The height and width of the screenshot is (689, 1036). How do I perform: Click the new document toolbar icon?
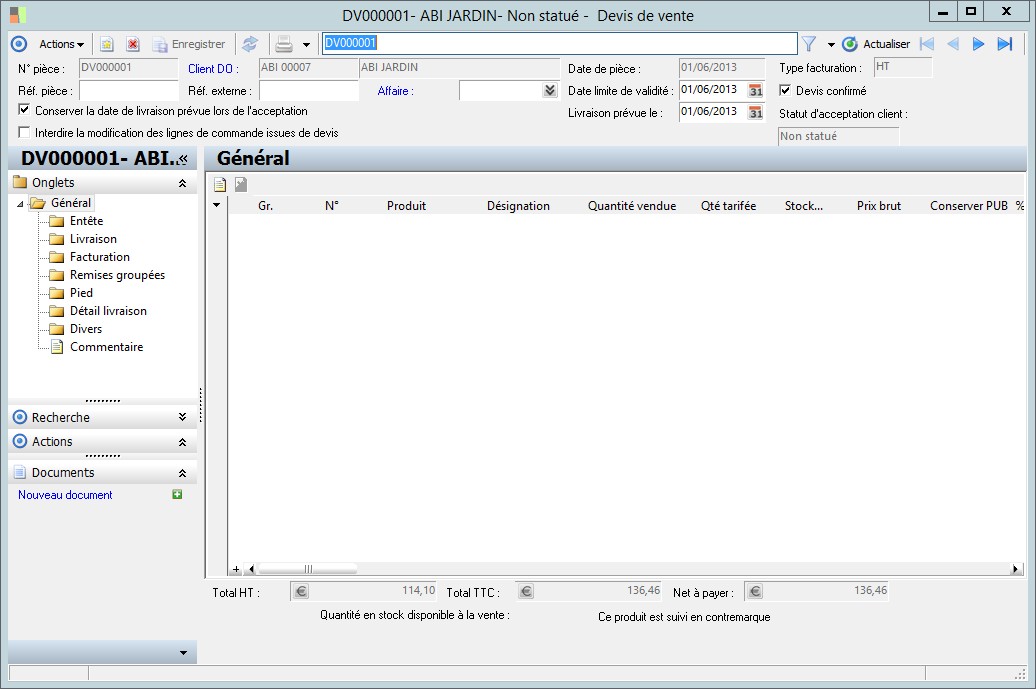tap(106, 44)
